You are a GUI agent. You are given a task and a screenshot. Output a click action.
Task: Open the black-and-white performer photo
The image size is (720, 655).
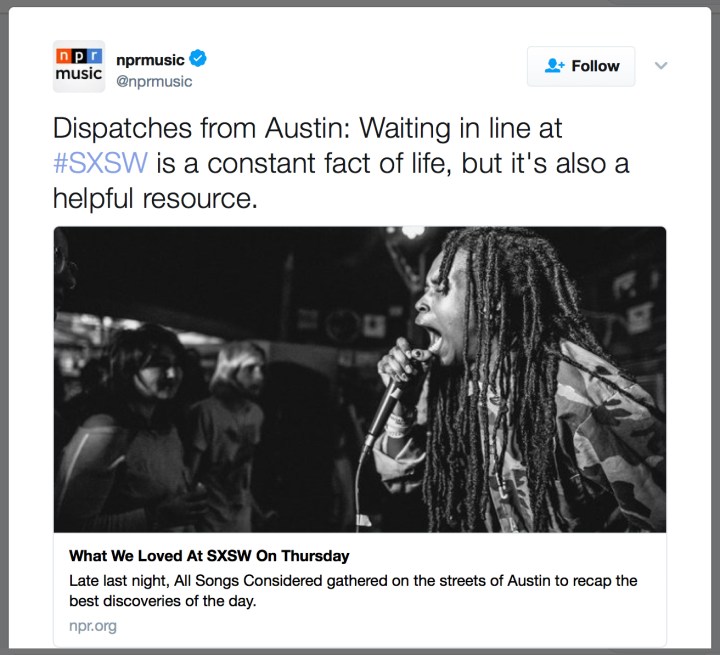pos(360,379)
